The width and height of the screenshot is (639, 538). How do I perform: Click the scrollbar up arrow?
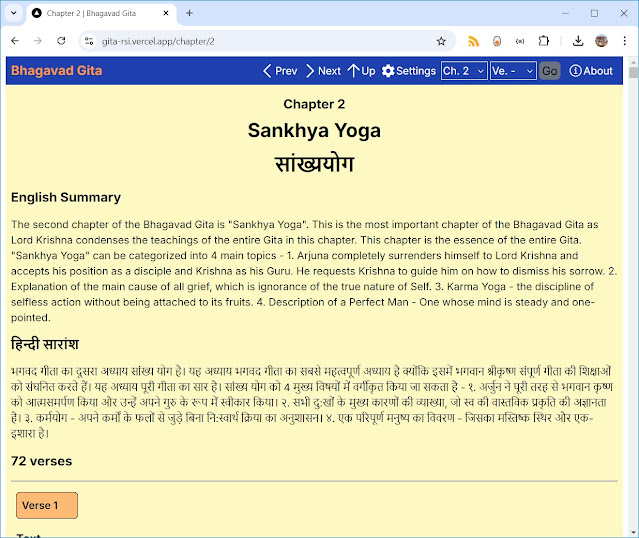click(x=633, y=62)
